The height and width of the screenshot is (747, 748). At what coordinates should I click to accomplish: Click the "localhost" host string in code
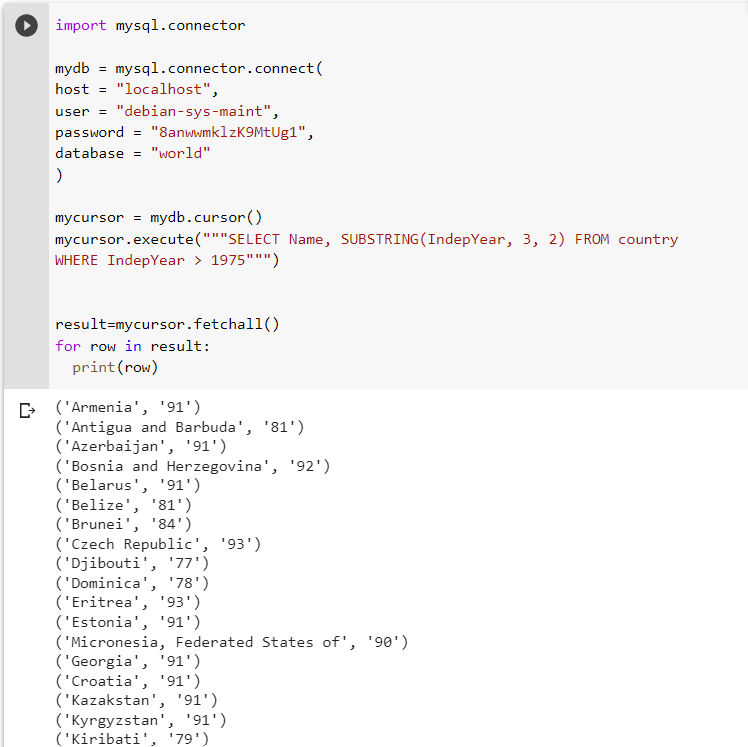[x=163, y=89]
